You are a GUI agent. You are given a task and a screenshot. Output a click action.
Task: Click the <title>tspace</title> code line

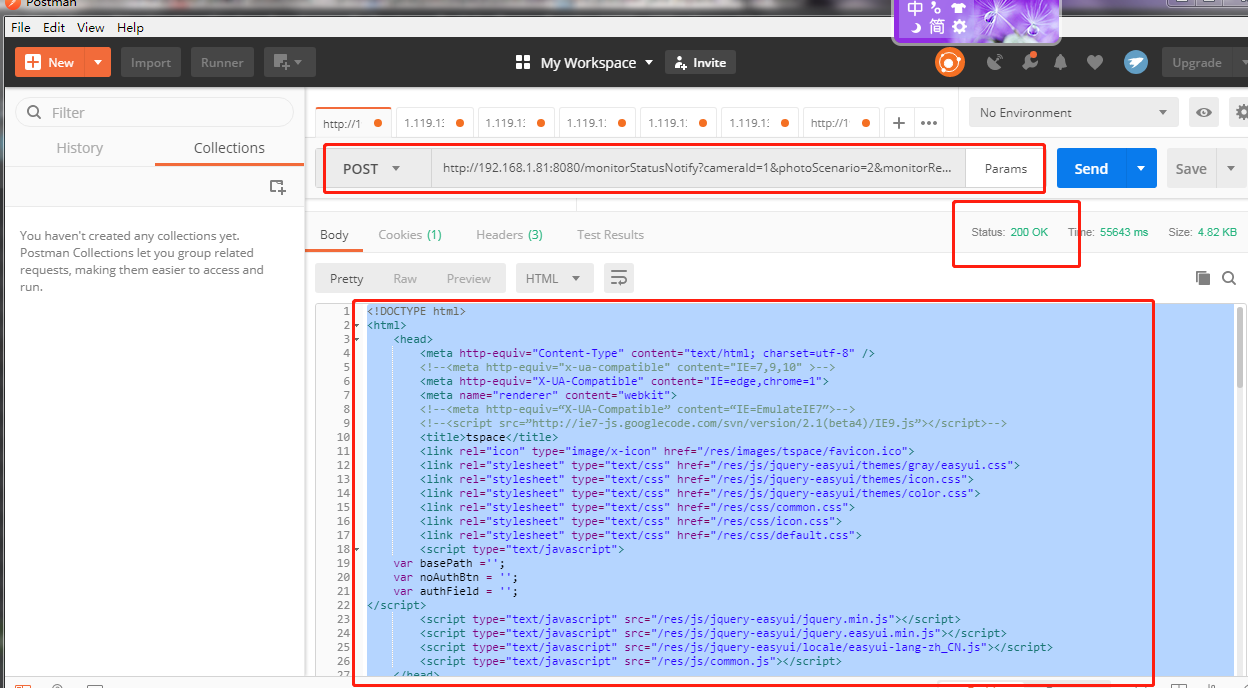(488, 437)
